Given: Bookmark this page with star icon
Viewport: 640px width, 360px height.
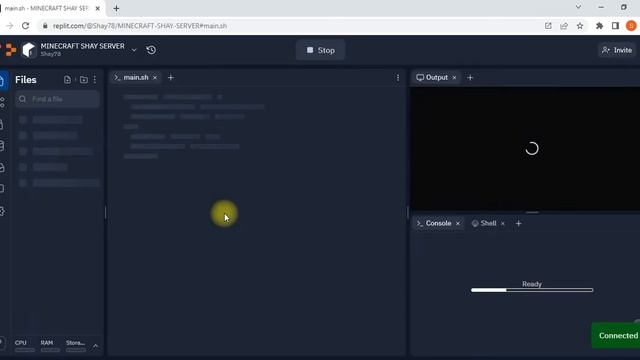Looking at the screenshot, I should click(x=580, y=26).
